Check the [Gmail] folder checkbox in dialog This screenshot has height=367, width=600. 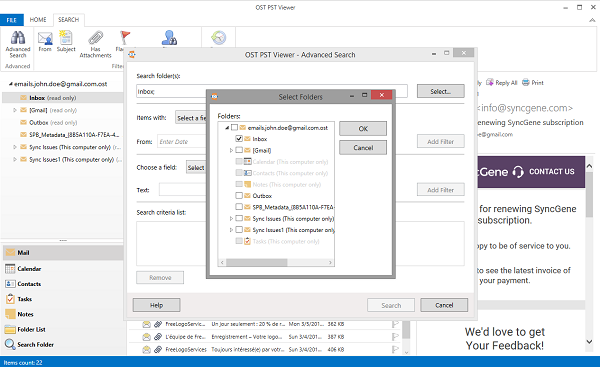(x=239, y=150)
